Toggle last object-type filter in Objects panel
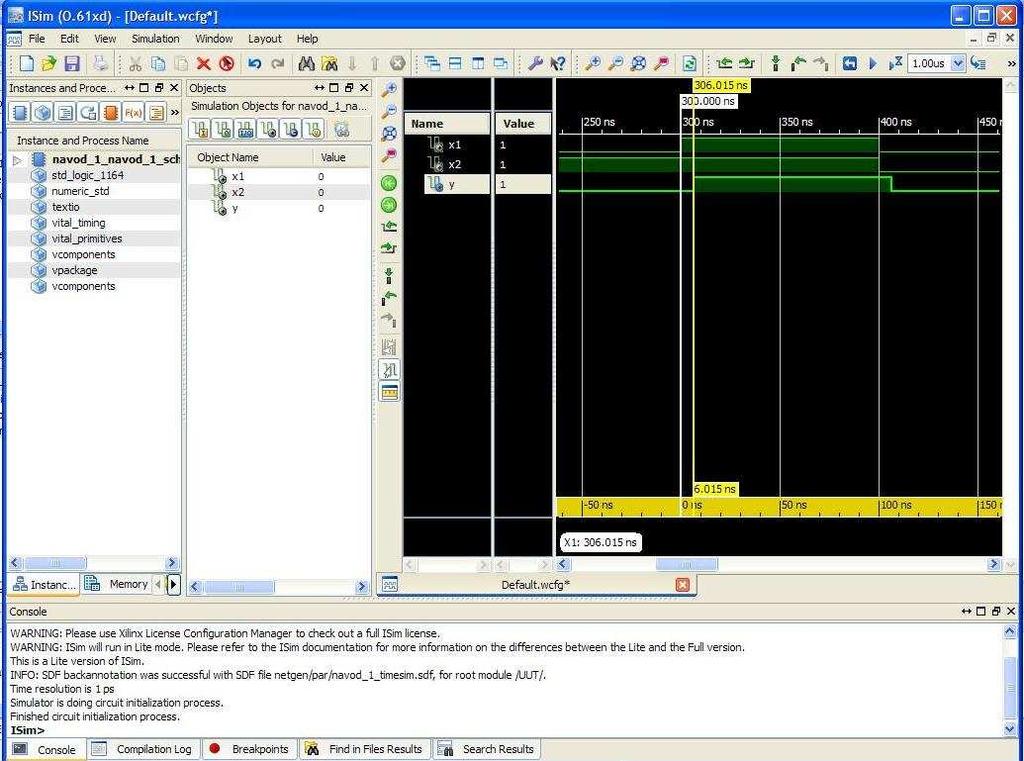 tap(313, 130)
